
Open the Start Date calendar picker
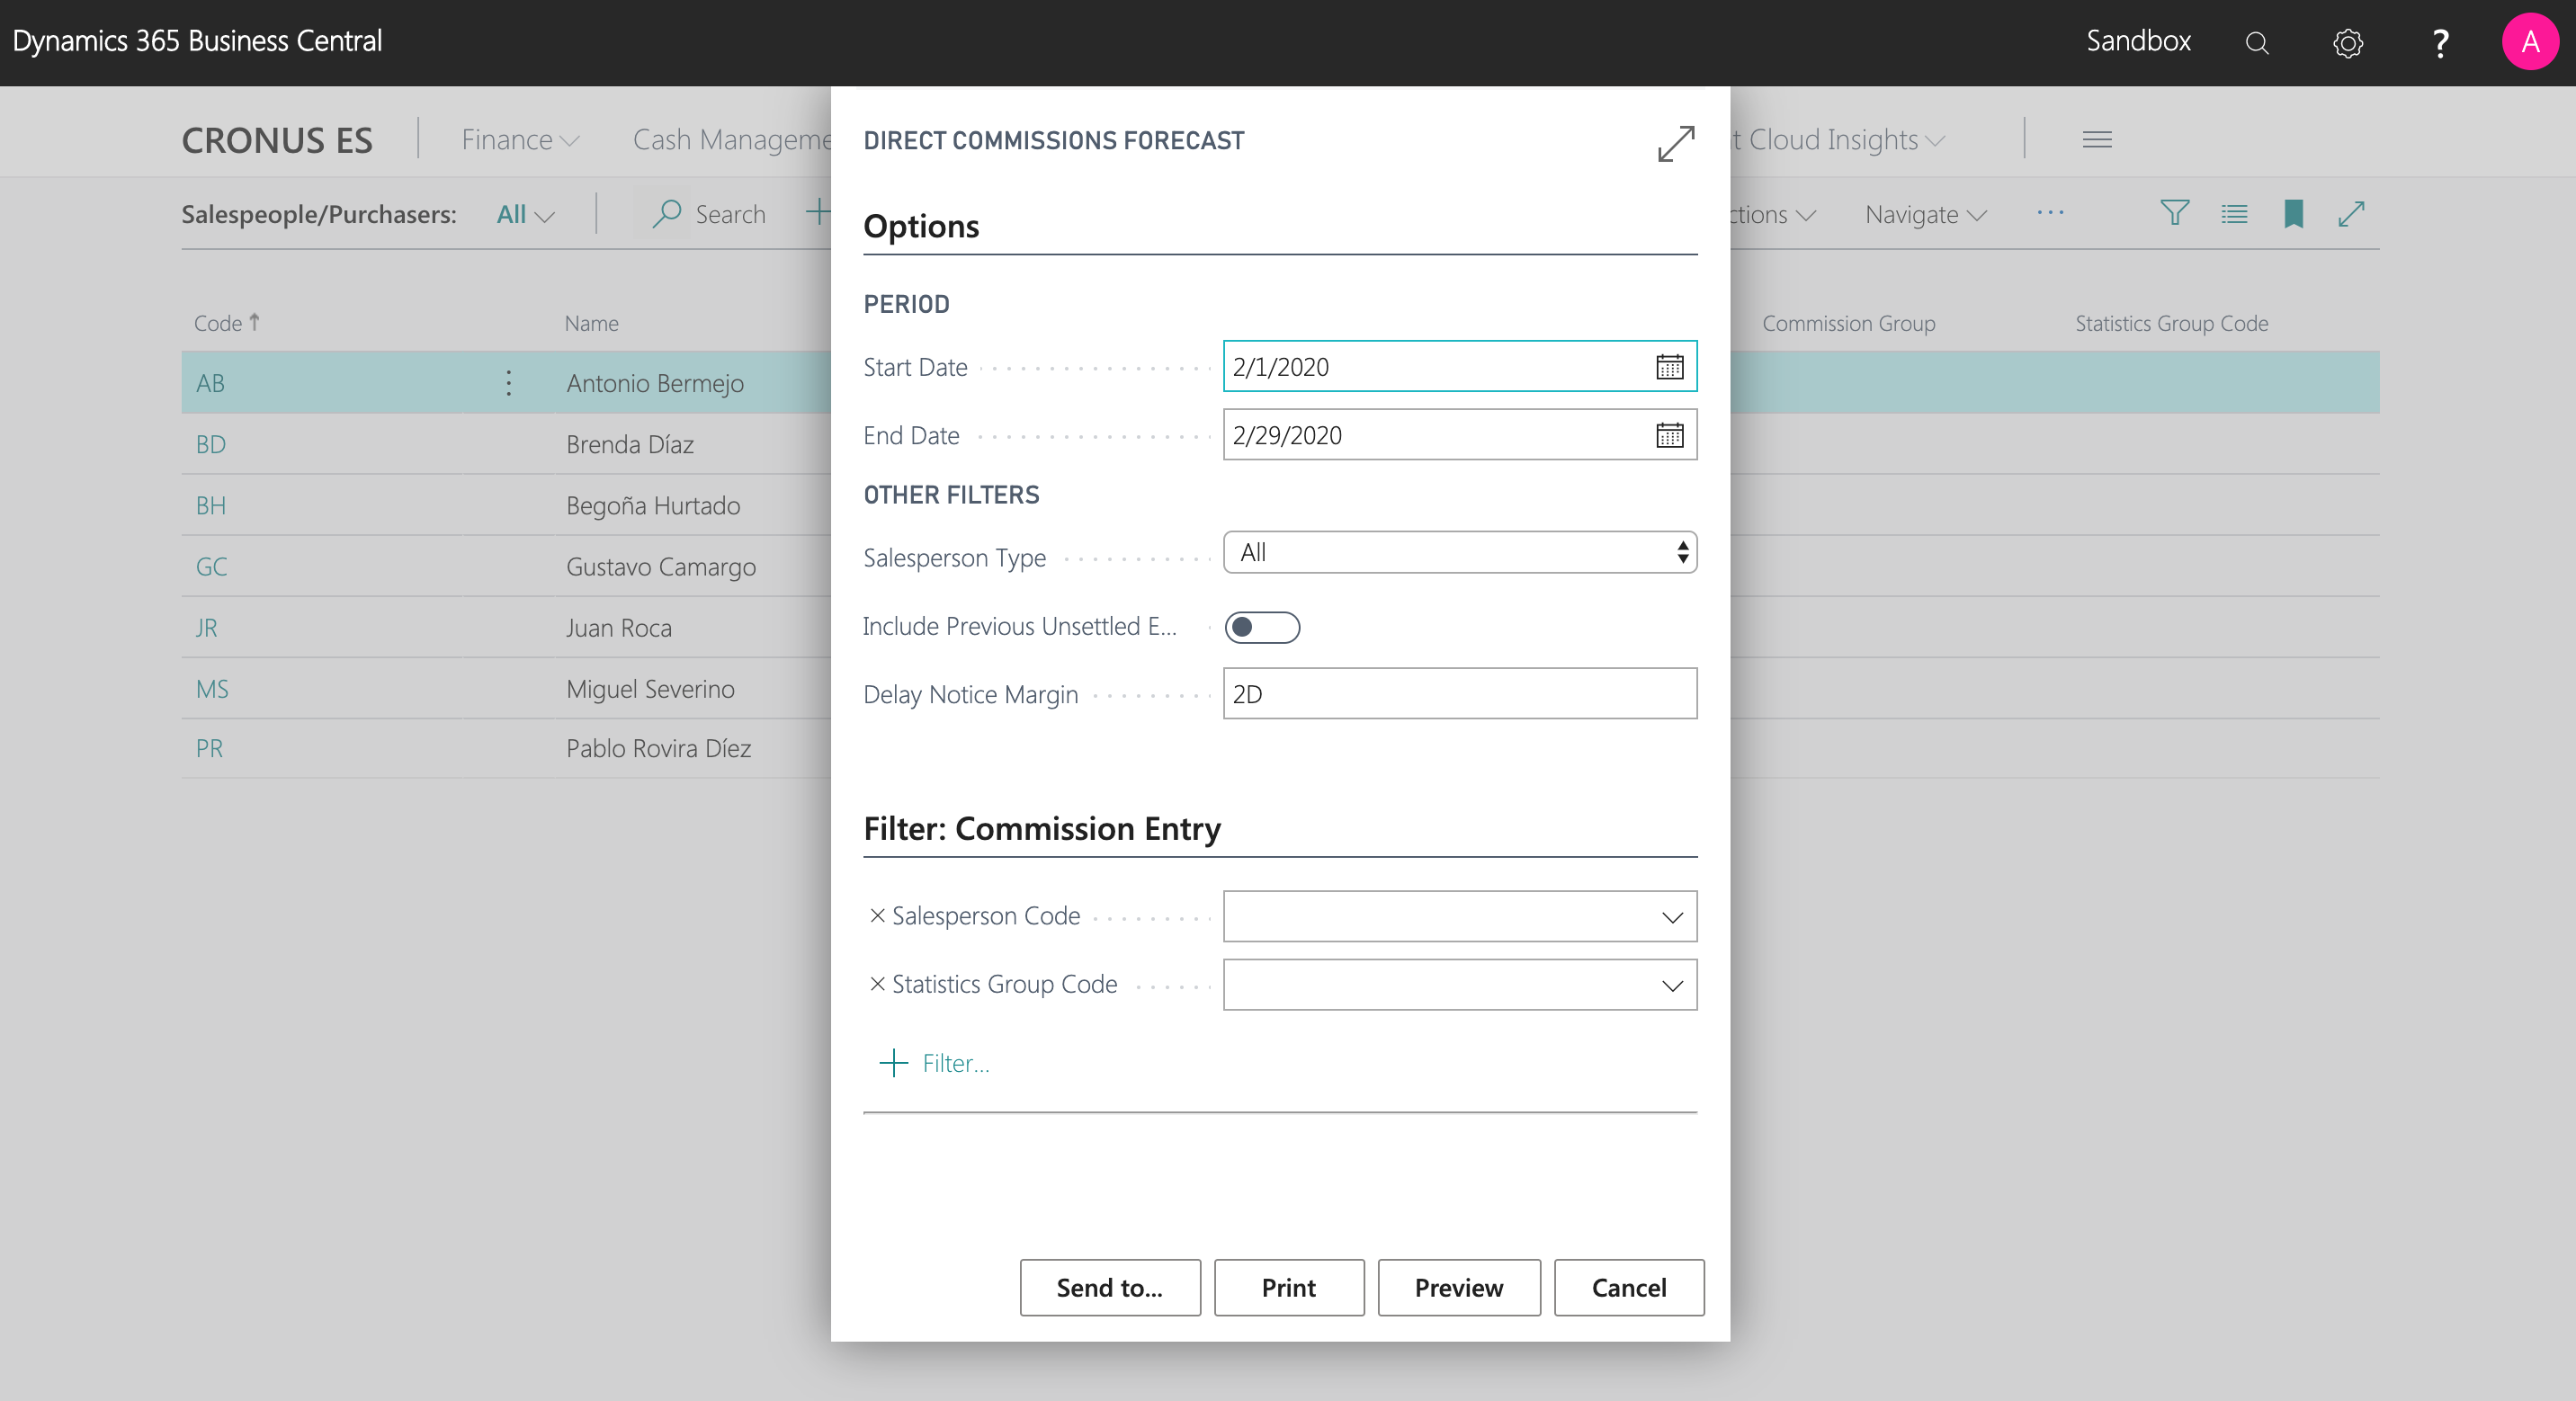tap(1669, 367)
